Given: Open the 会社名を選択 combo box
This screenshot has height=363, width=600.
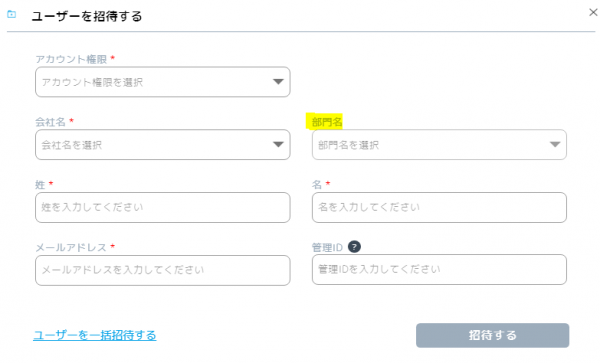Looking at the screenshot, I should coord(163,145).
